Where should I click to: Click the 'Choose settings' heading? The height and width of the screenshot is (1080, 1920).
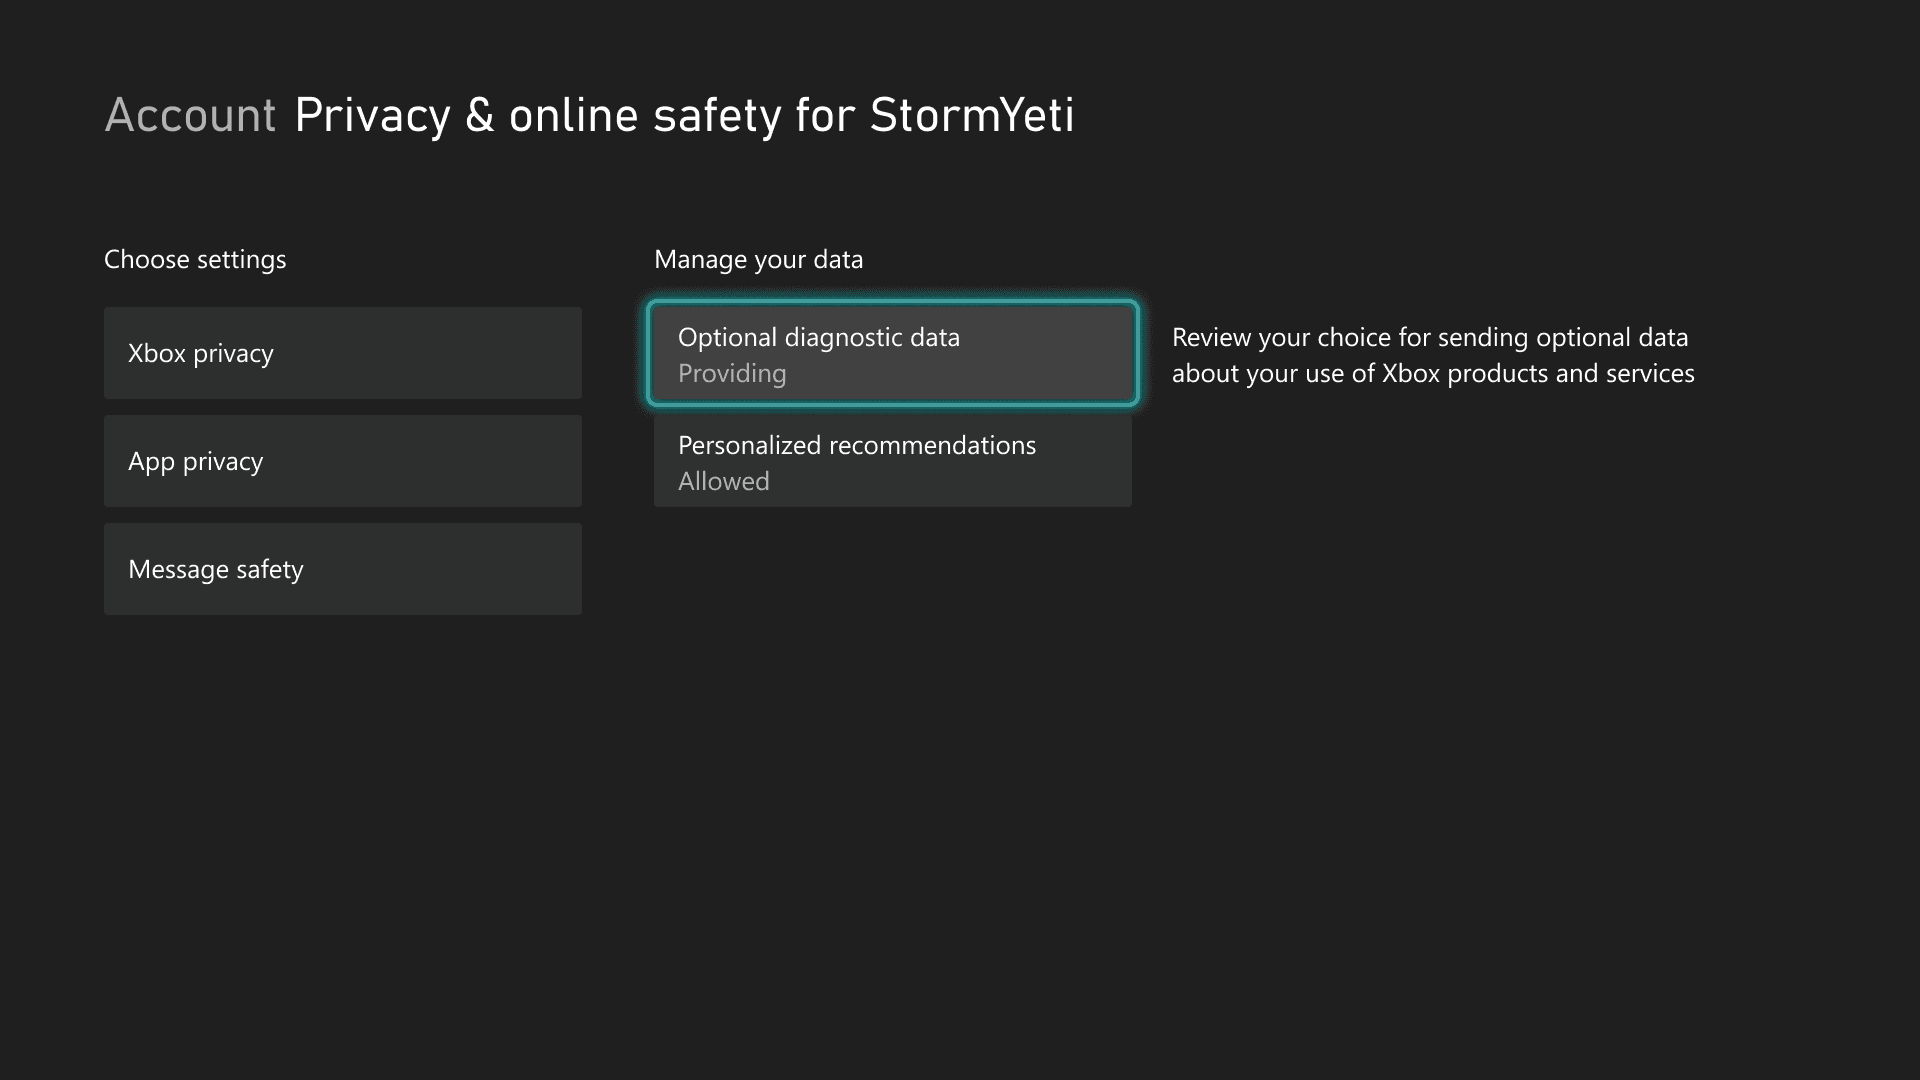tap(195, 259)
